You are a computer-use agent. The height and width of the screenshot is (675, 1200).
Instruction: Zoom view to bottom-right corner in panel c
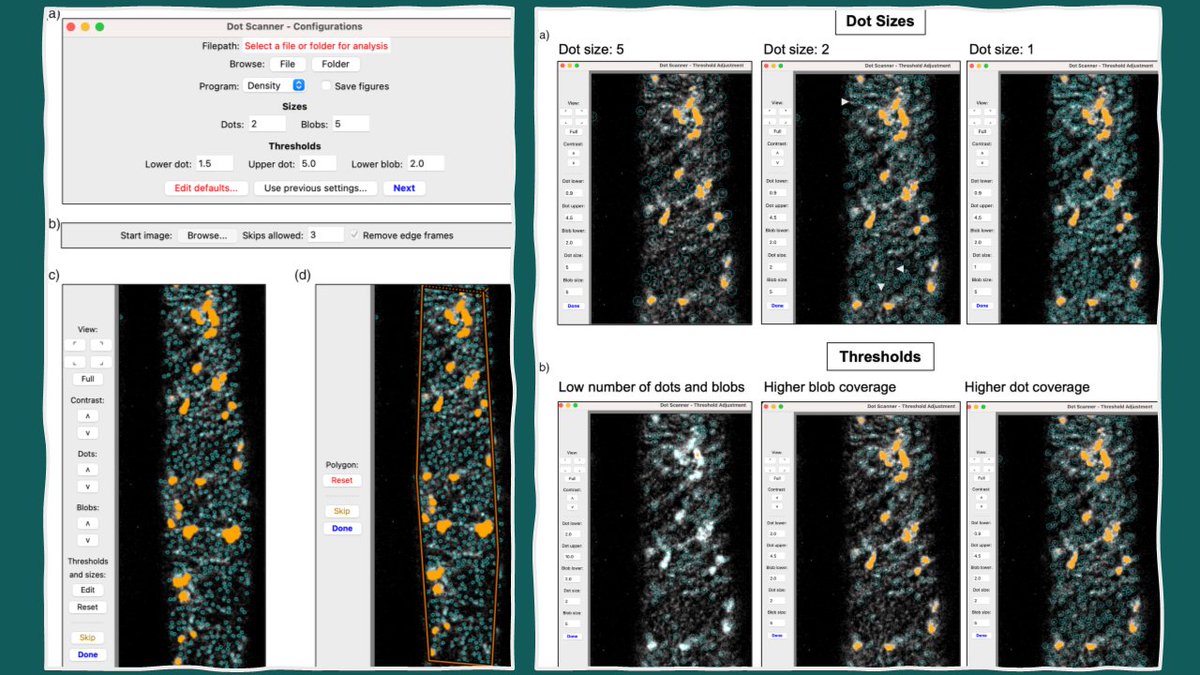click(100, 362)
